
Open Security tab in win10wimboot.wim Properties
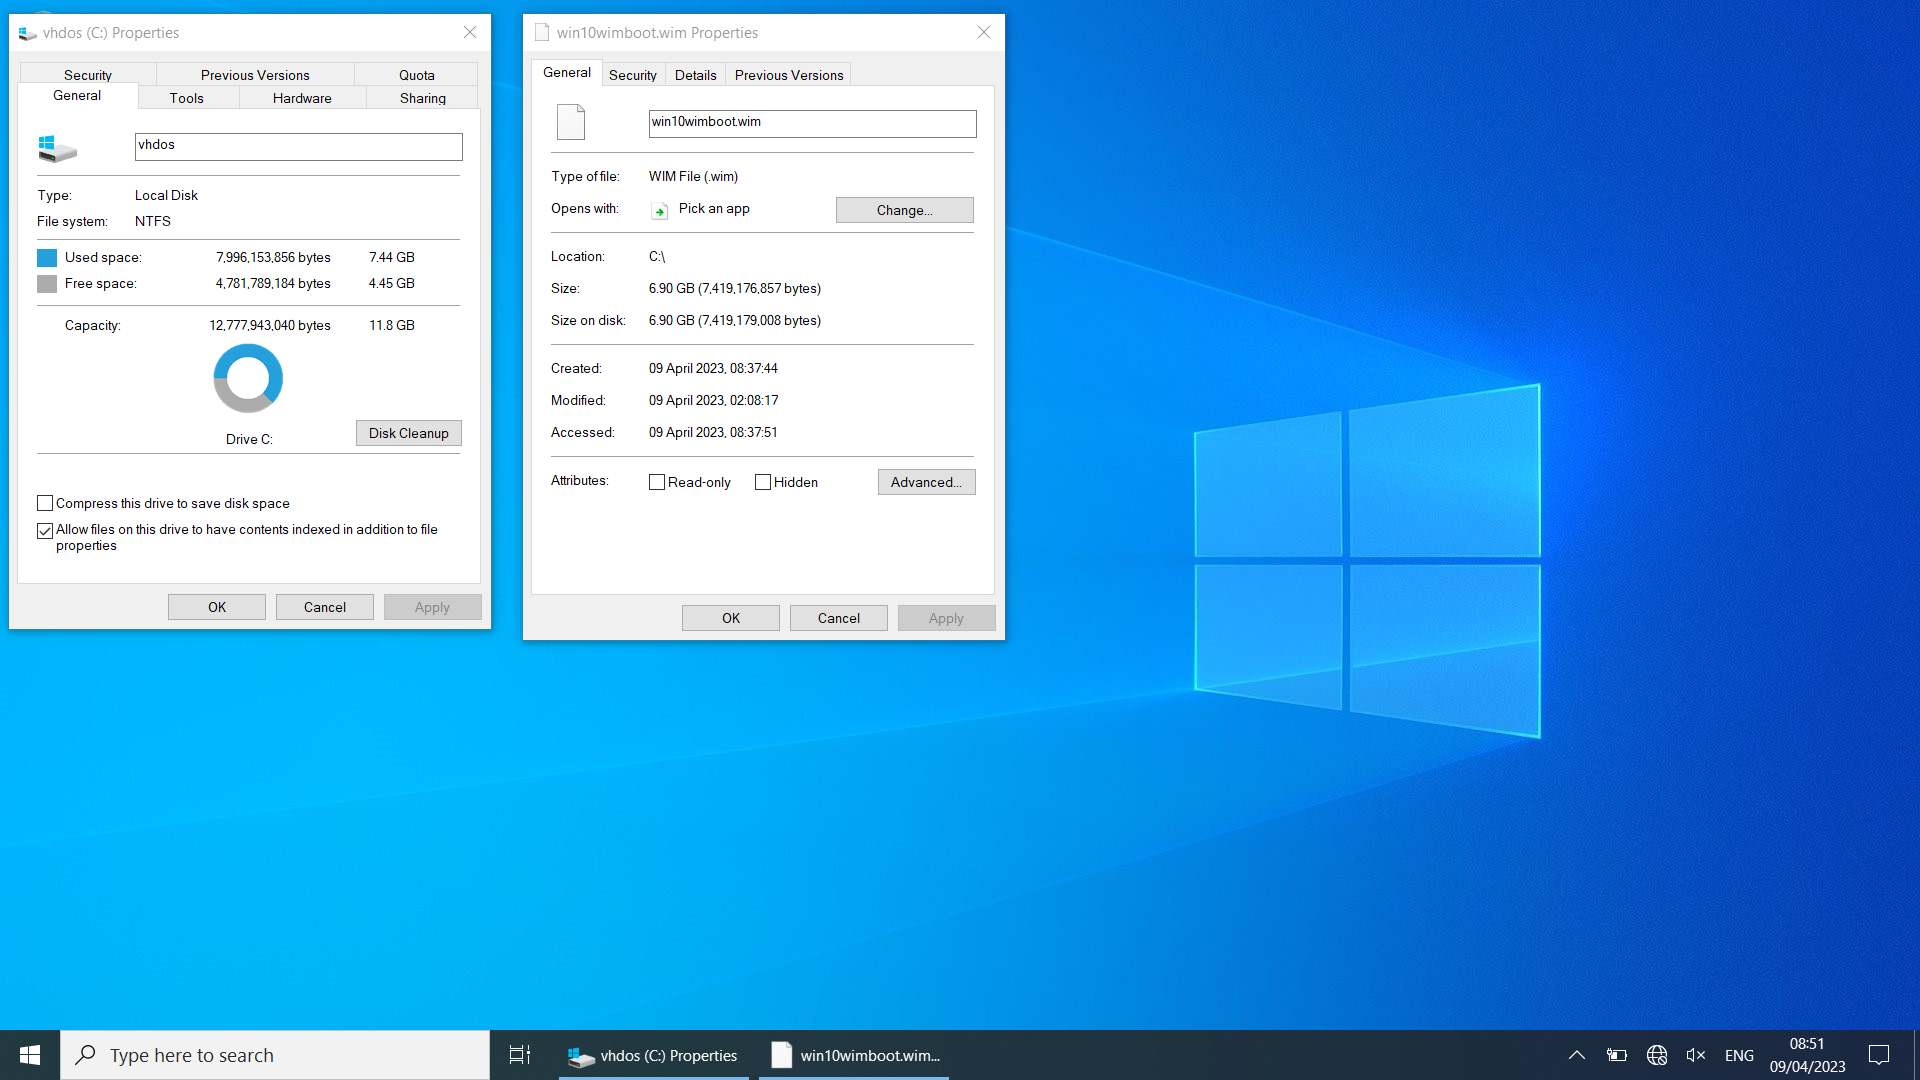tap(633, 75)
